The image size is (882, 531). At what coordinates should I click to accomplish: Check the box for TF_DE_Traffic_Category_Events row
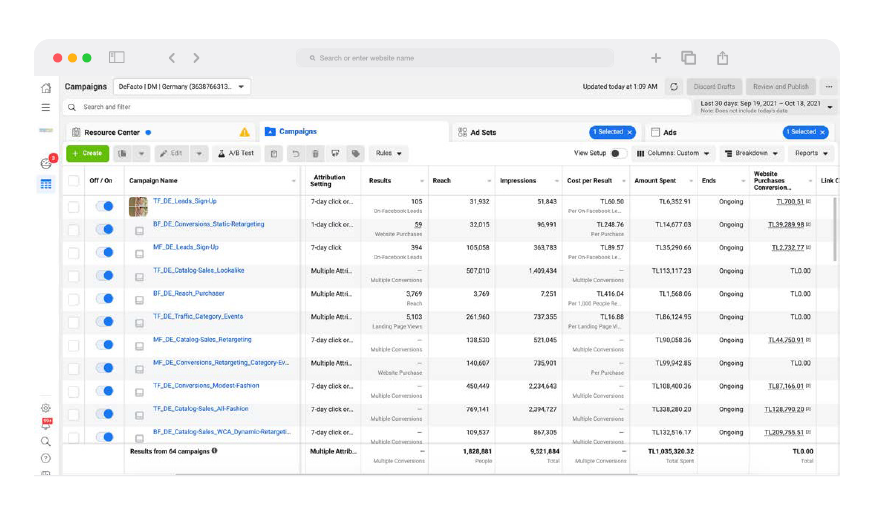coord(74,322)
